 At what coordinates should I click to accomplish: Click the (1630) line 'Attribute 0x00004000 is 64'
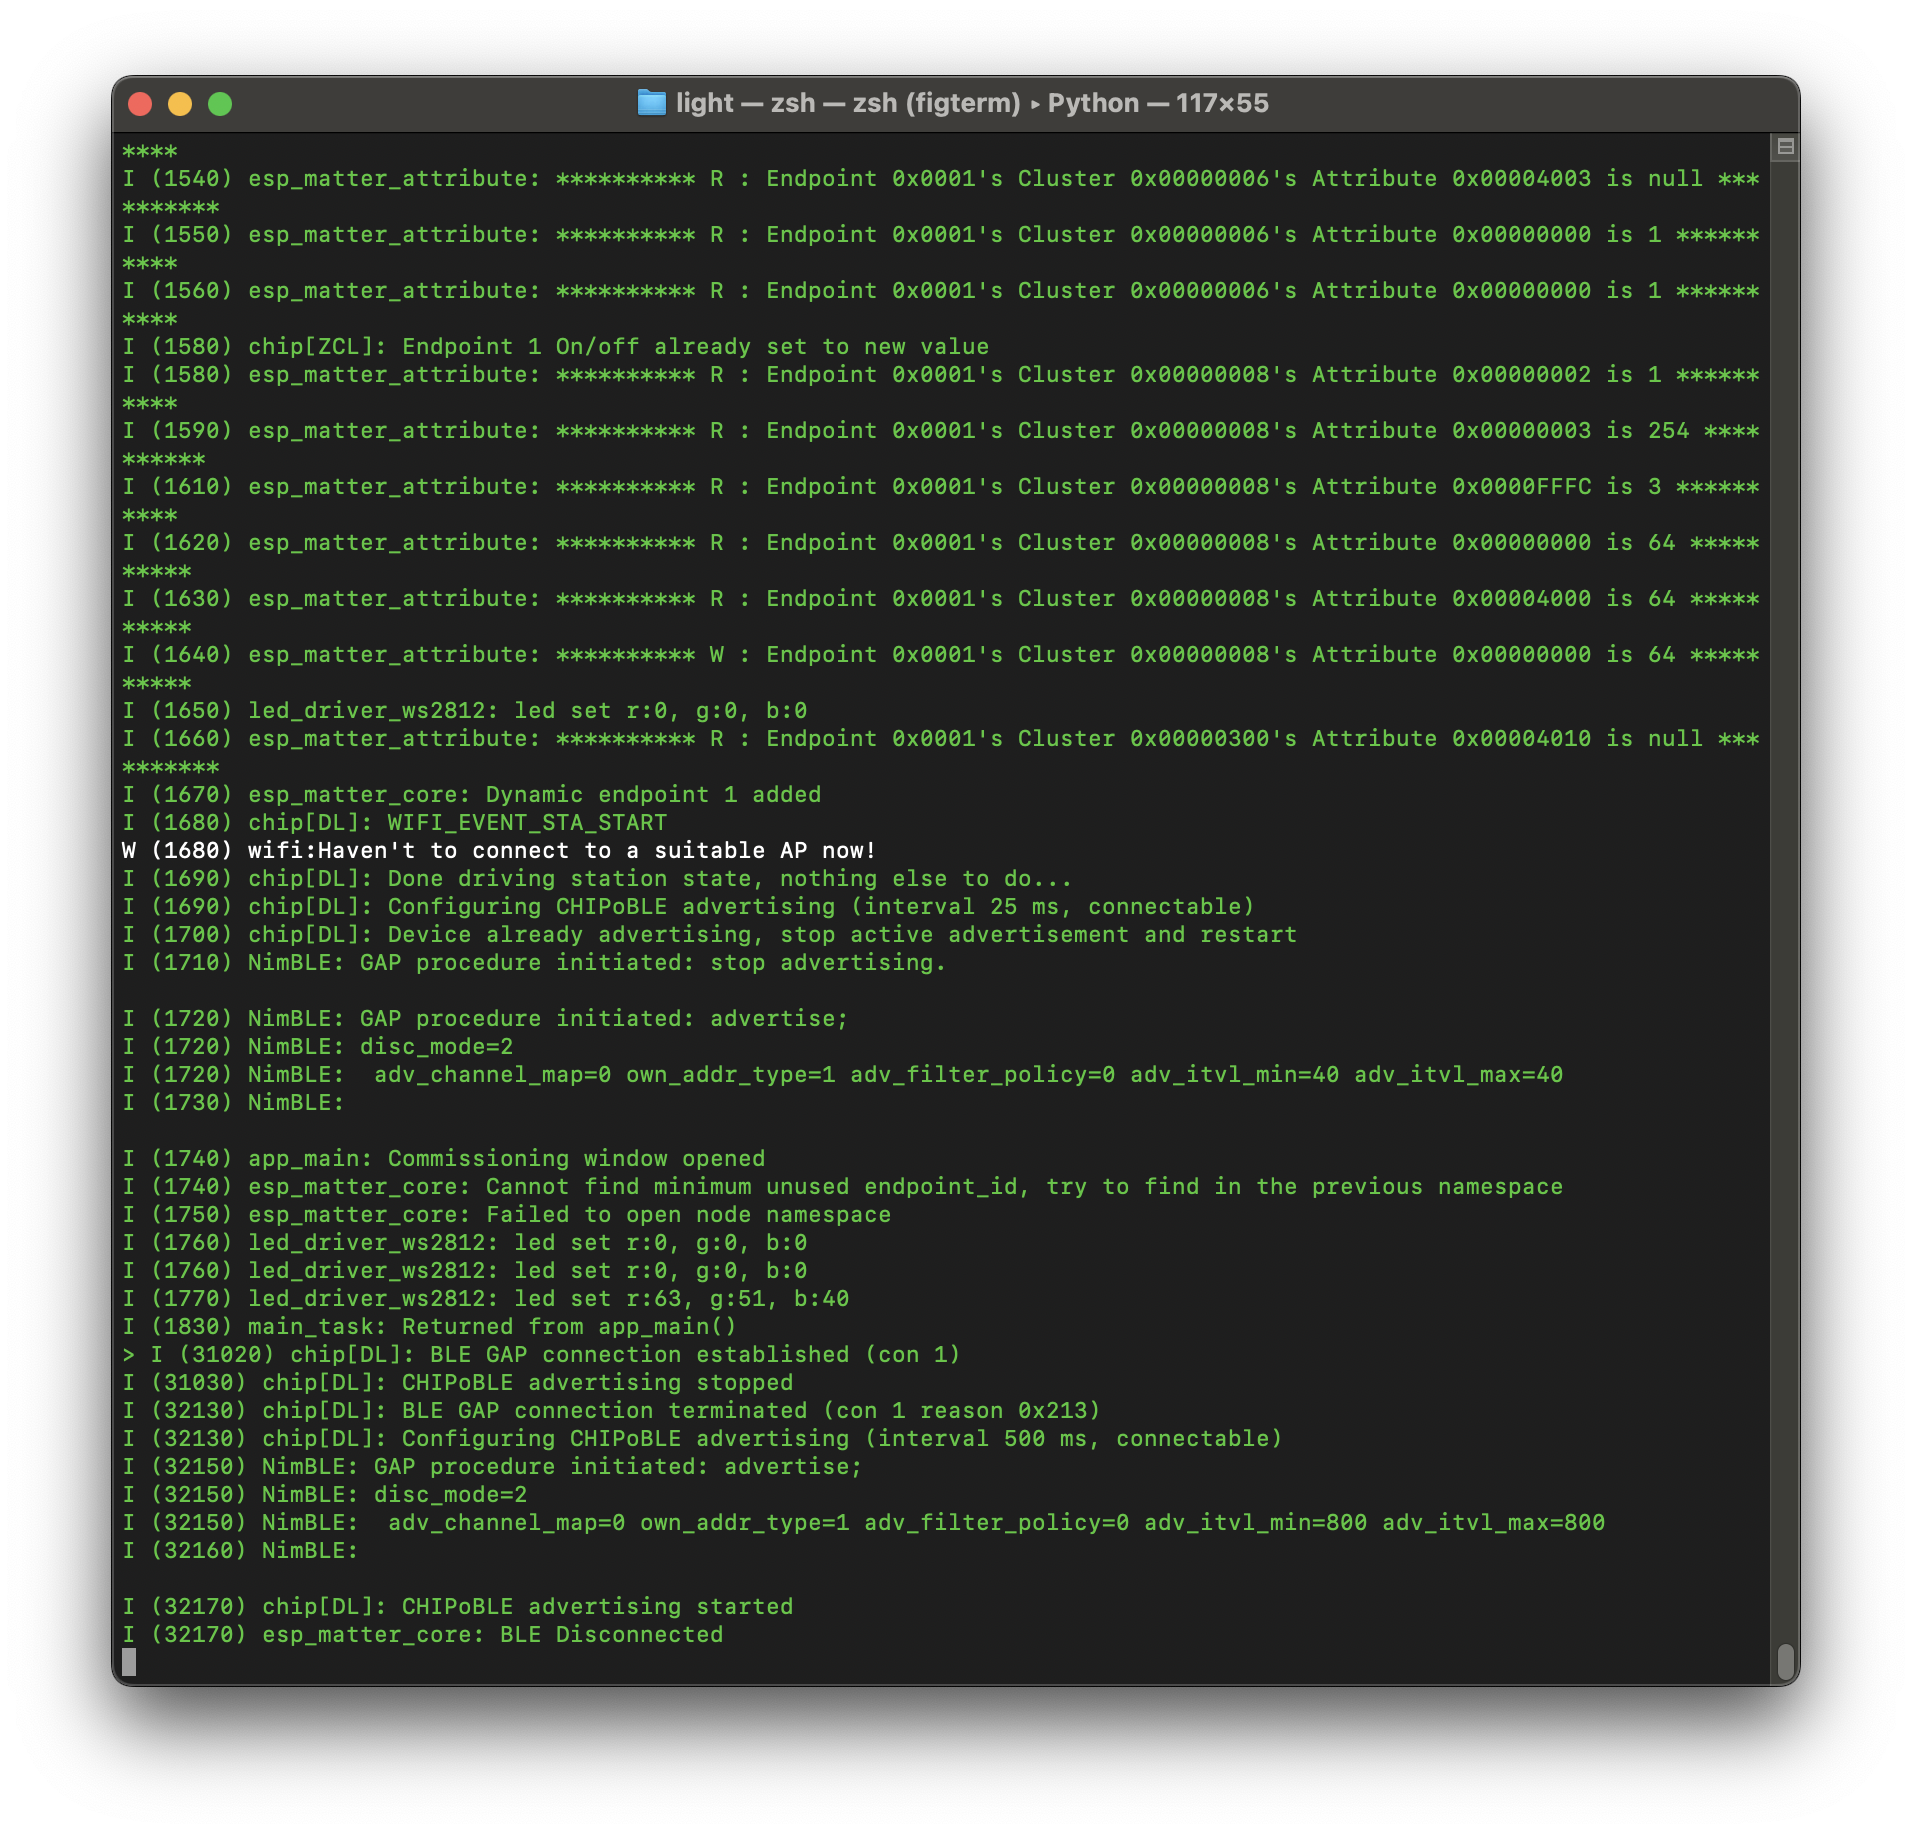tap(940, 598)
